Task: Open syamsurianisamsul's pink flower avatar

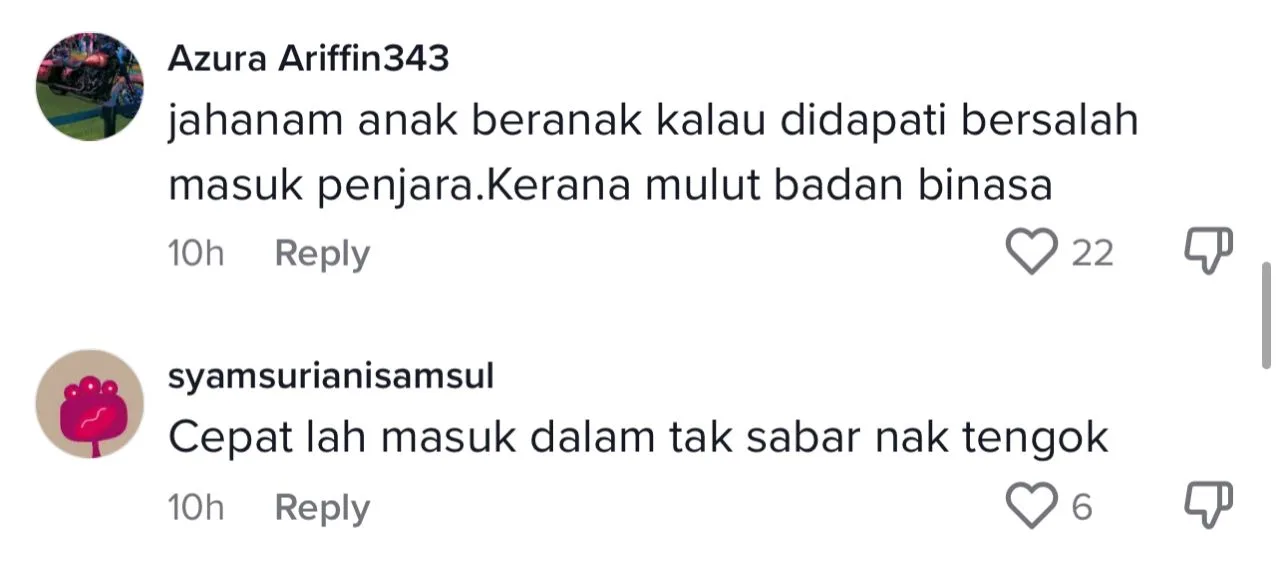Action: click(90, 404)
